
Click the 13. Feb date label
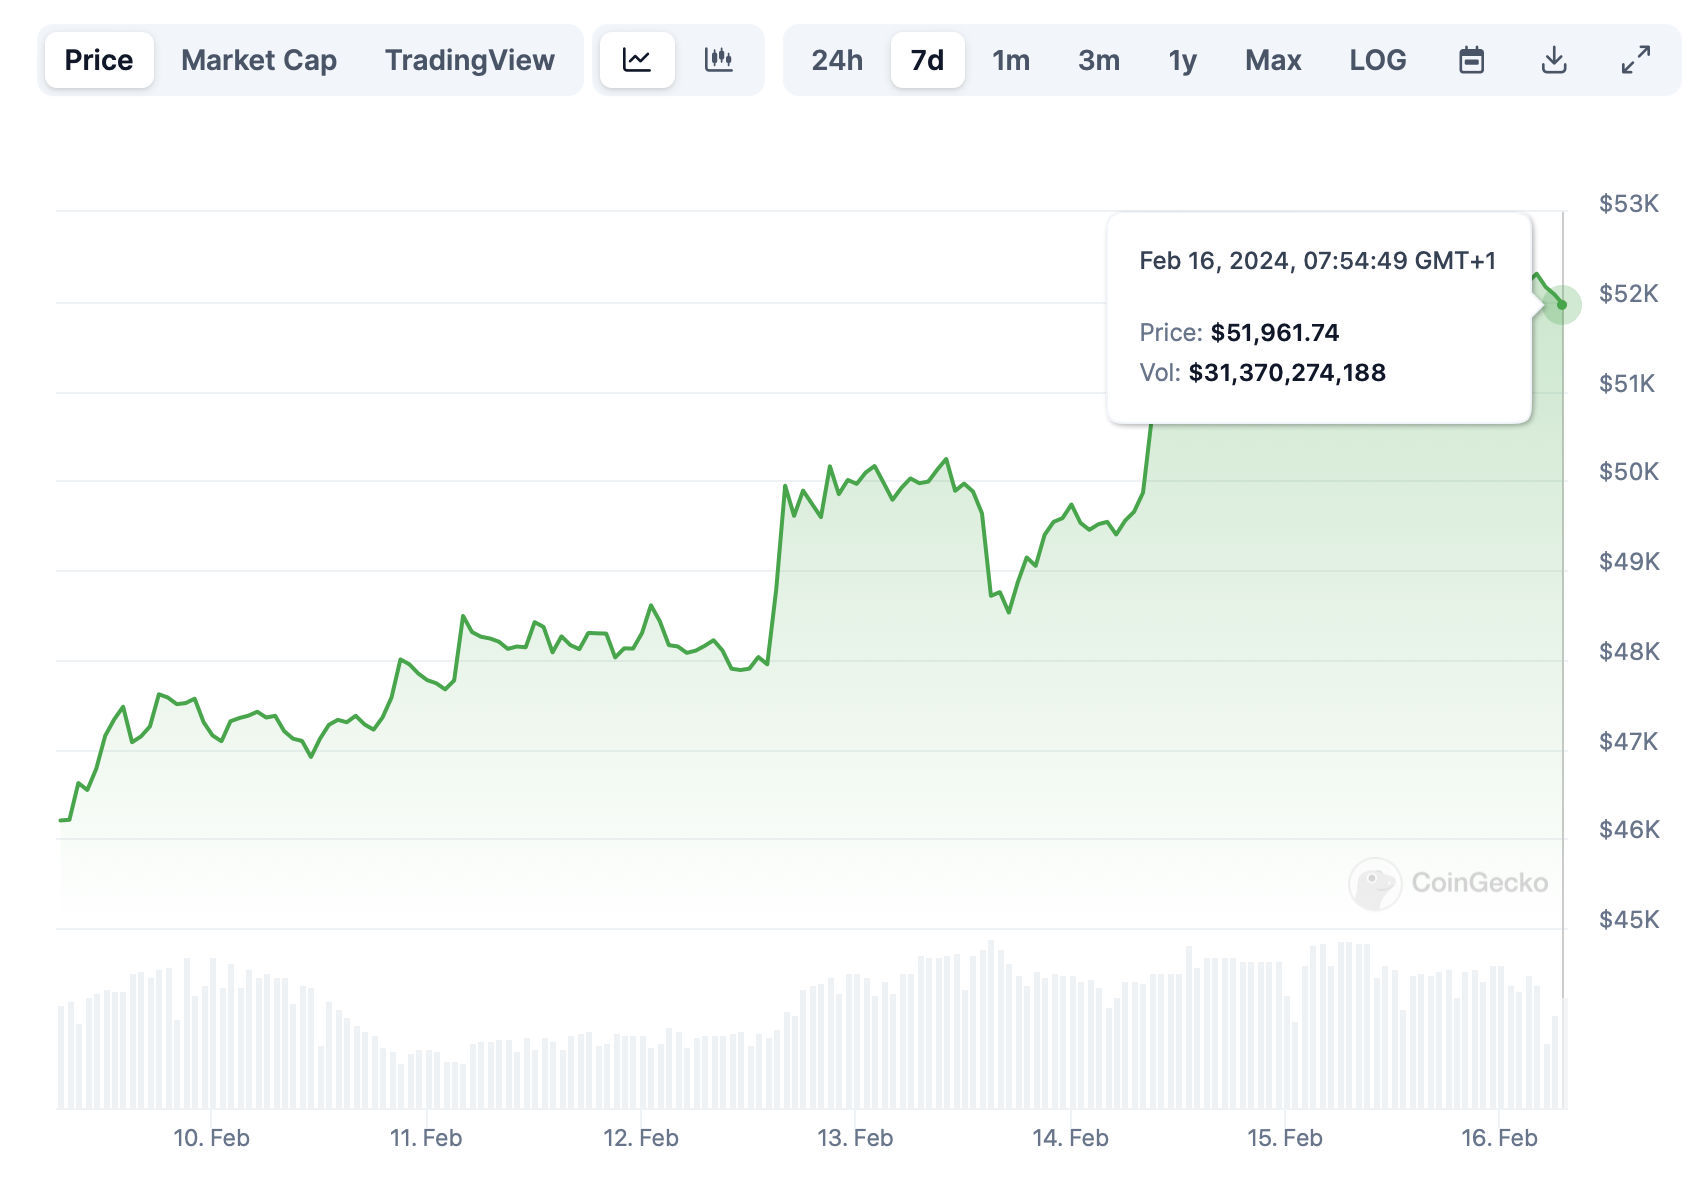855,1138
